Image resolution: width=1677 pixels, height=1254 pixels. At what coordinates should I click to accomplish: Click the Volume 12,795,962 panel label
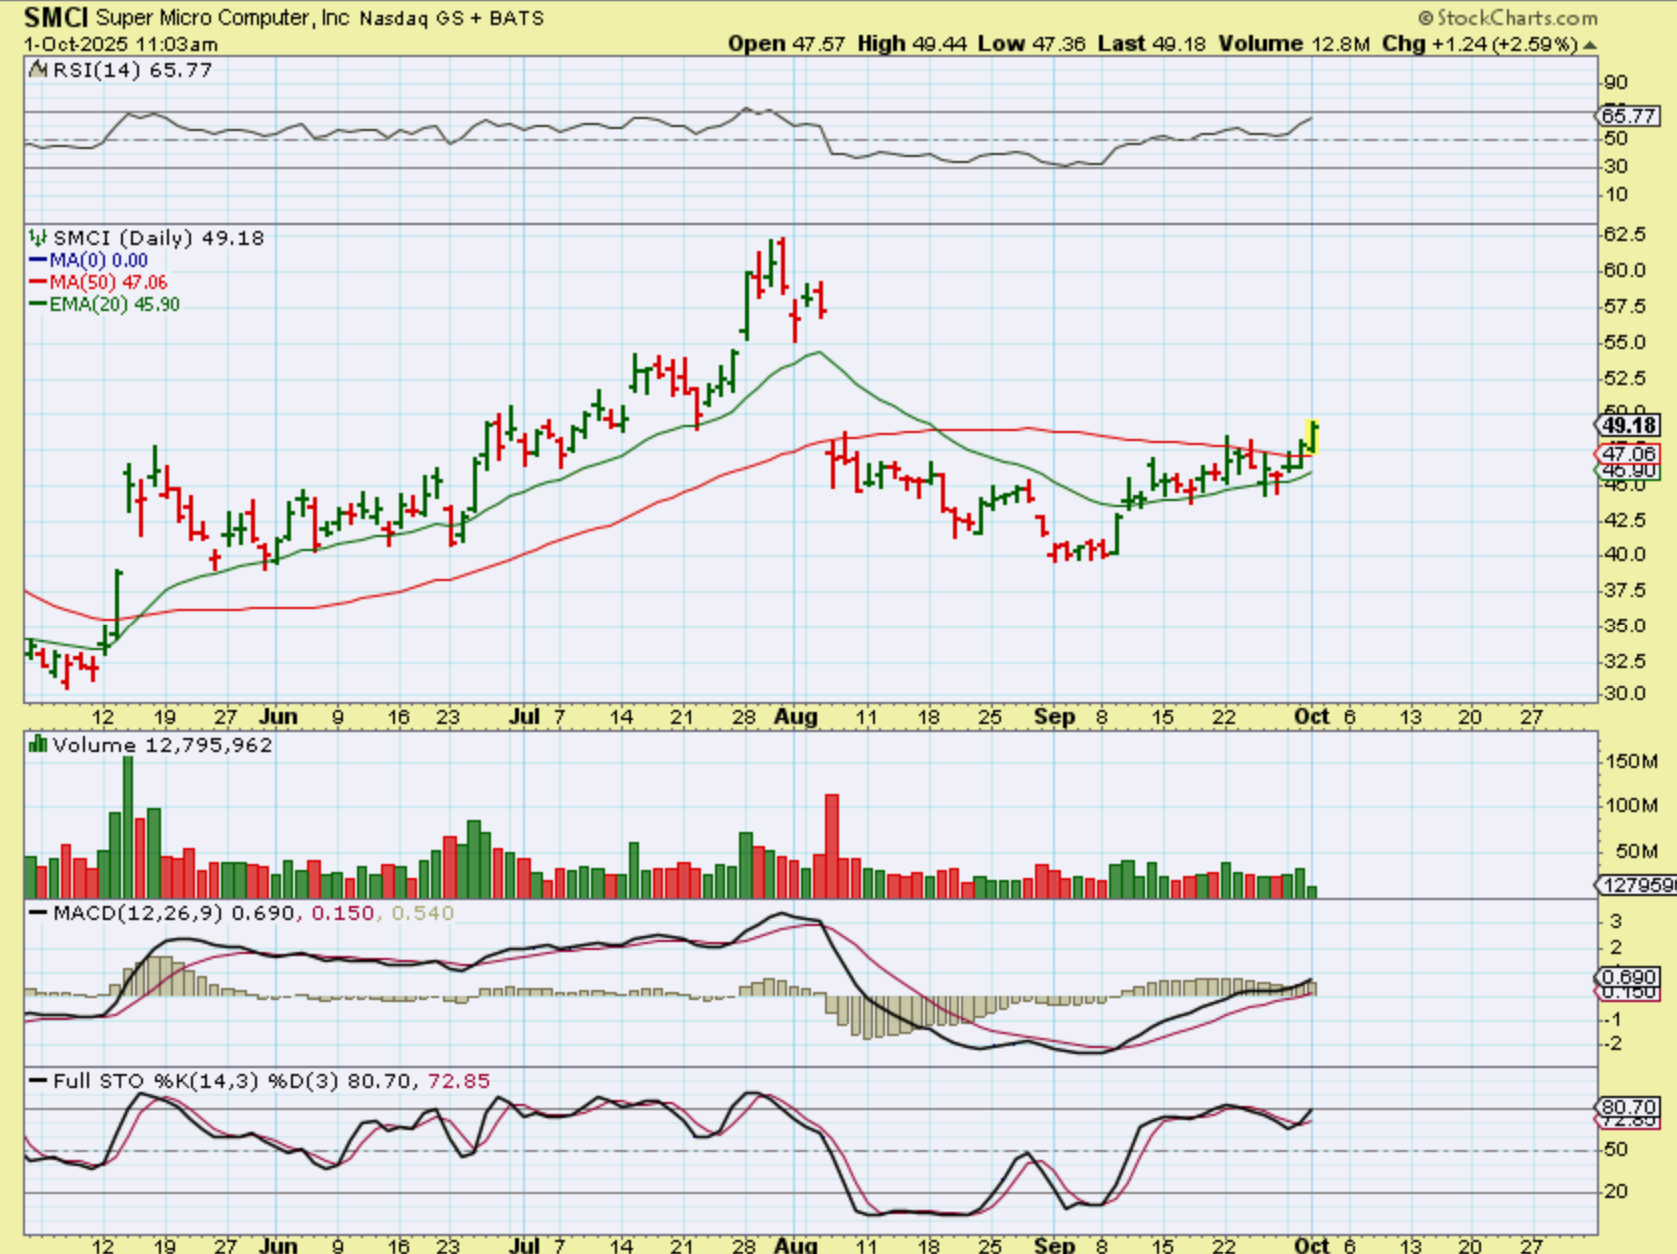[x=162, y=745]
